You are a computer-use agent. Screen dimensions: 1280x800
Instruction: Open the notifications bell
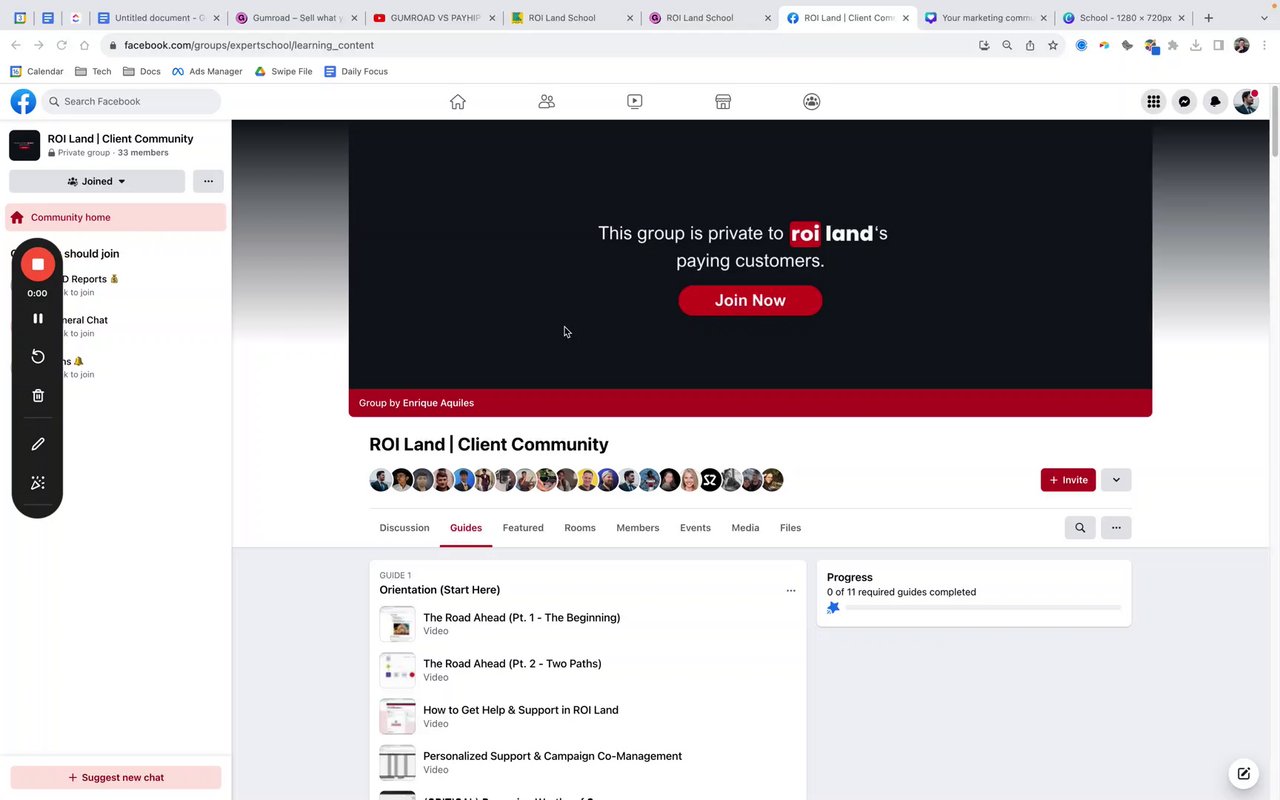coord(1215,101)
